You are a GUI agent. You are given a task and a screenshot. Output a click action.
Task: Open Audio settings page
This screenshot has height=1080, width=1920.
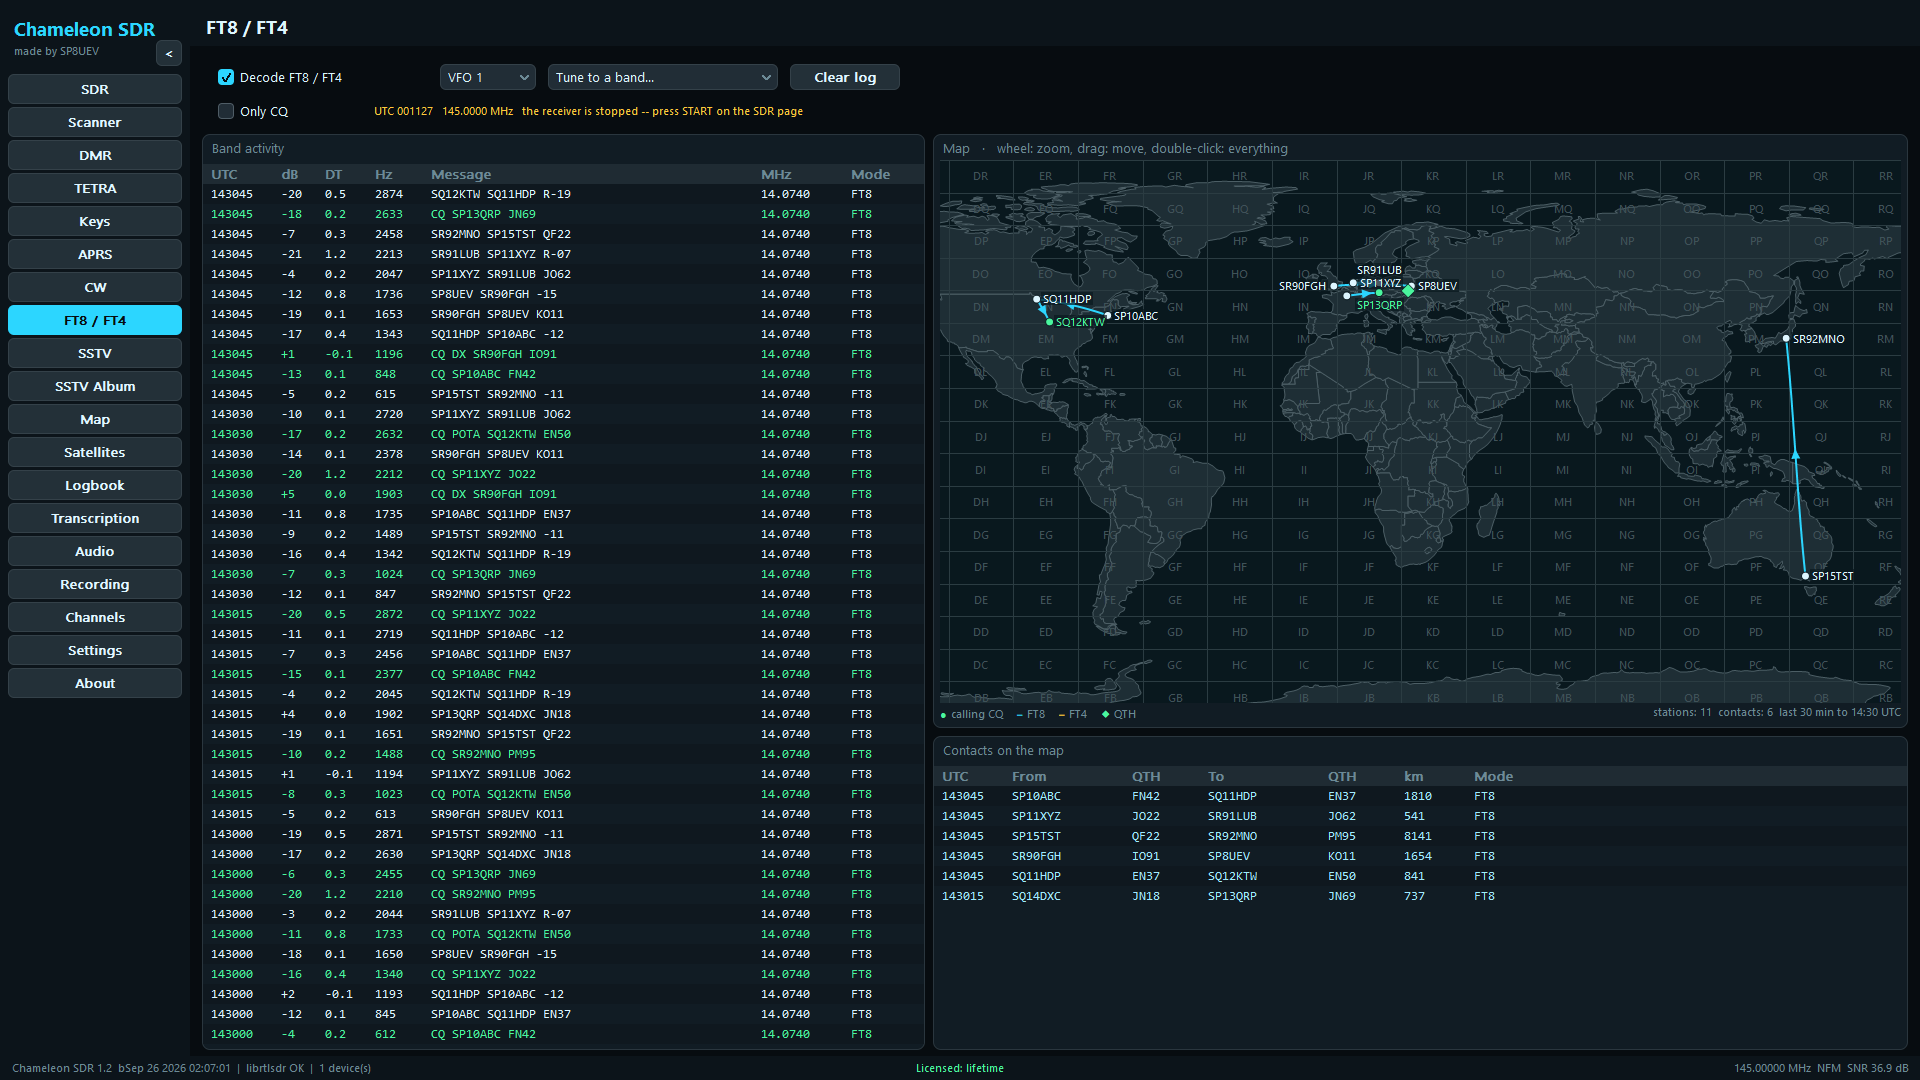95,551
